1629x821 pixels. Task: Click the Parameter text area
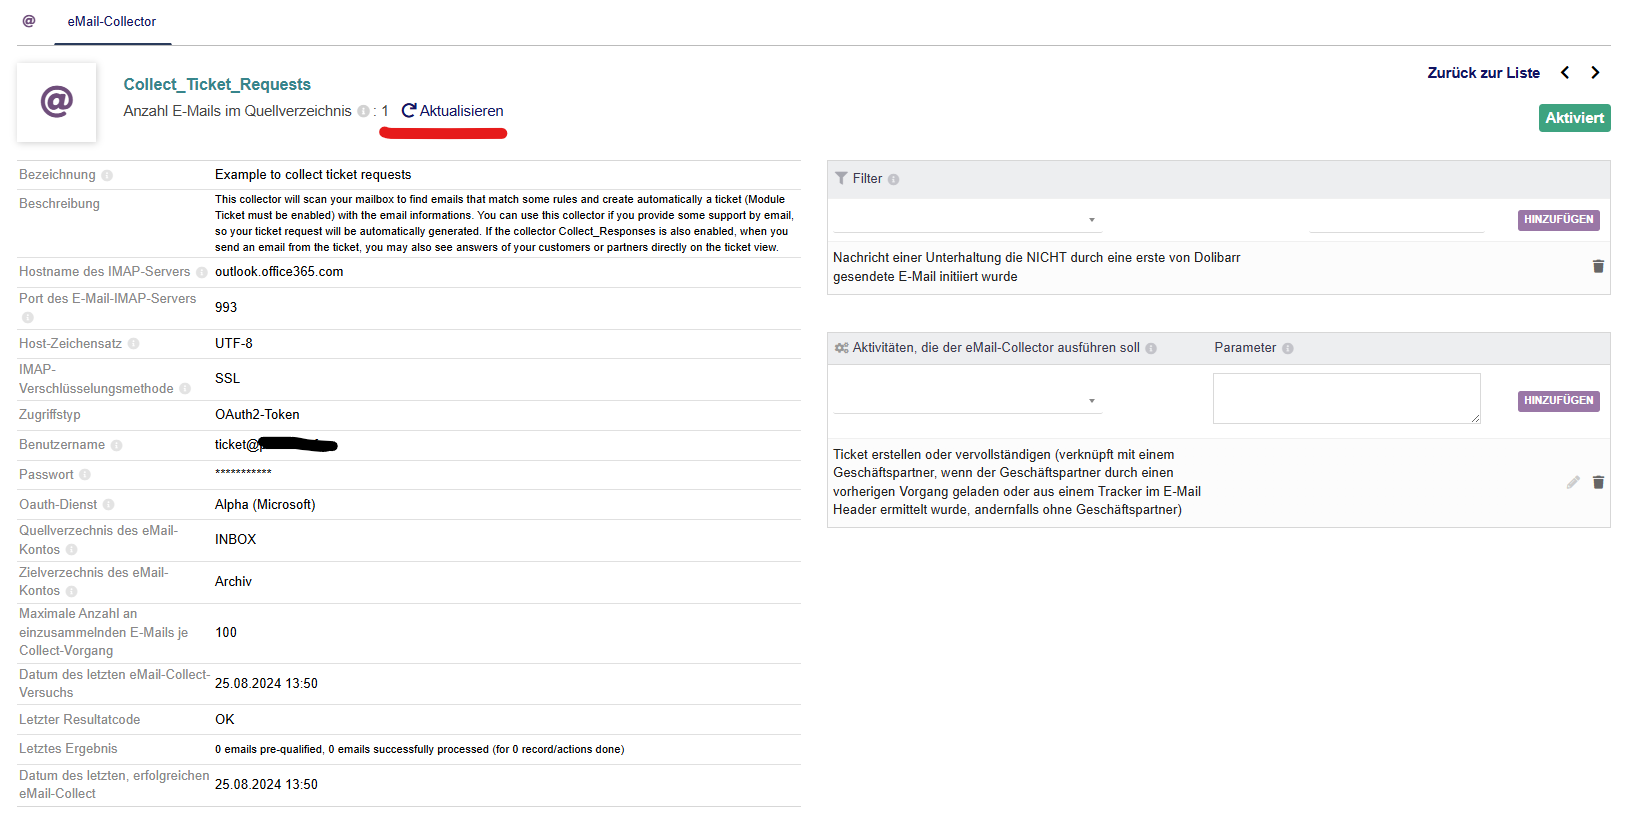click(x=1346, y=398)
